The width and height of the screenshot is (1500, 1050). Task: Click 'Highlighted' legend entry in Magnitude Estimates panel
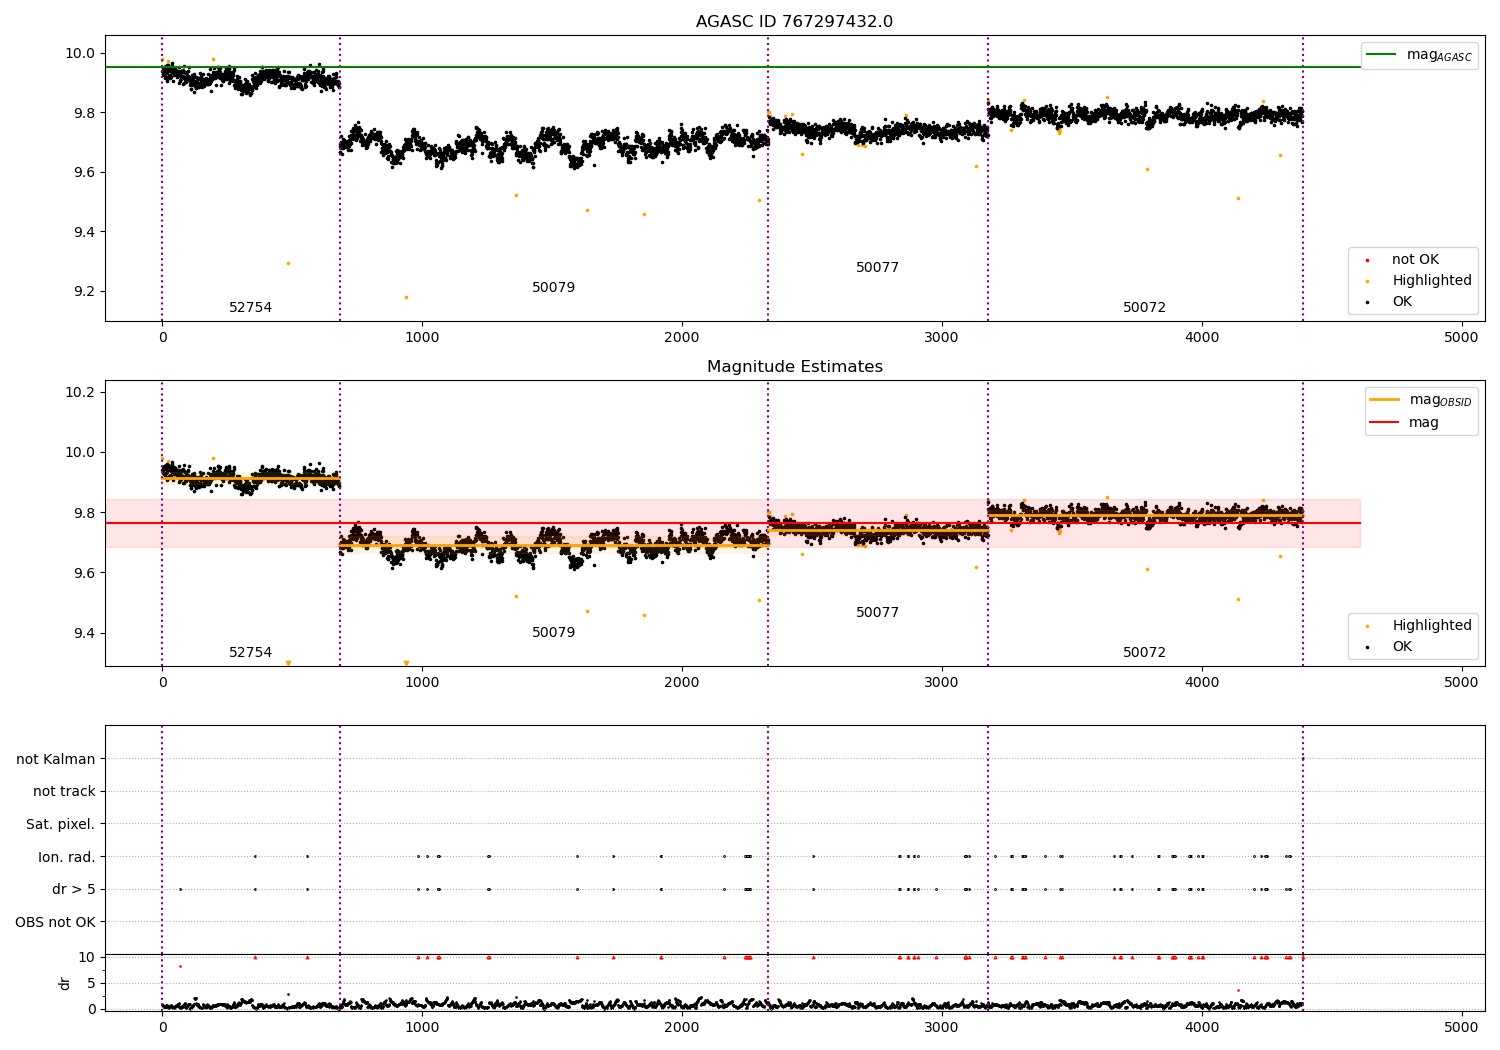[1421, 626]
